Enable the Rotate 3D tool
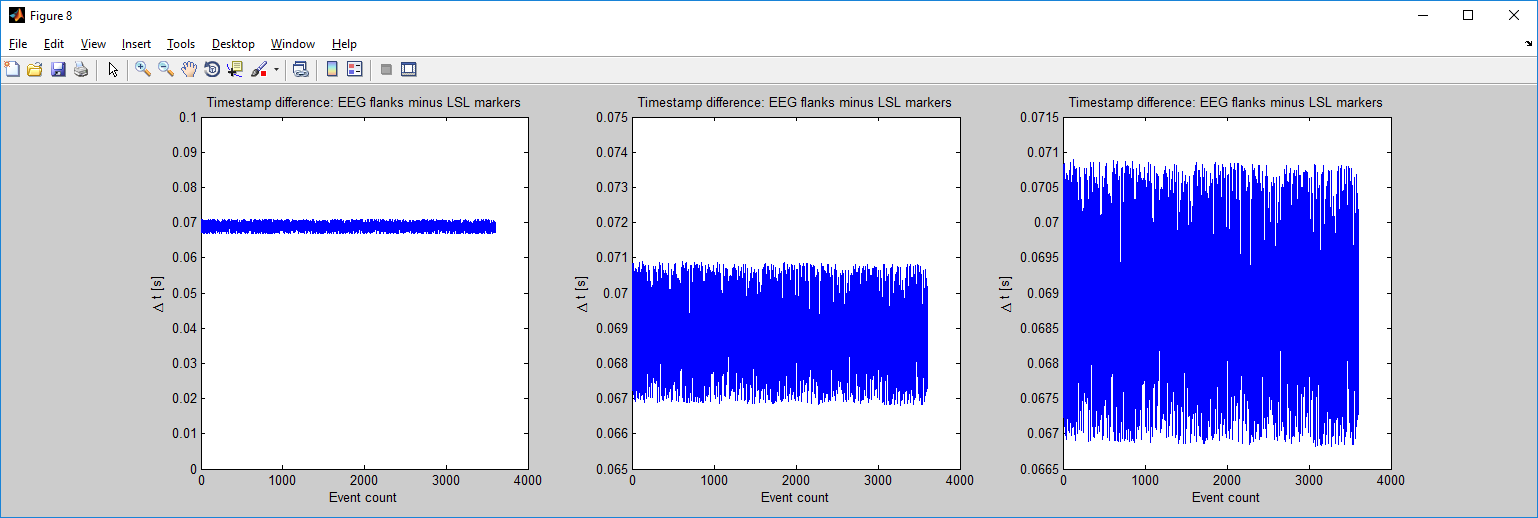 tap(212, 69)
